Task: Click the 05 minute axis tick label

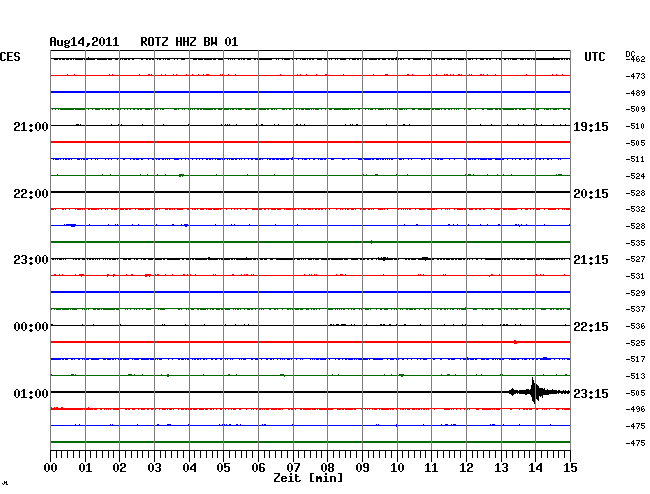Action: pos(223,467)
